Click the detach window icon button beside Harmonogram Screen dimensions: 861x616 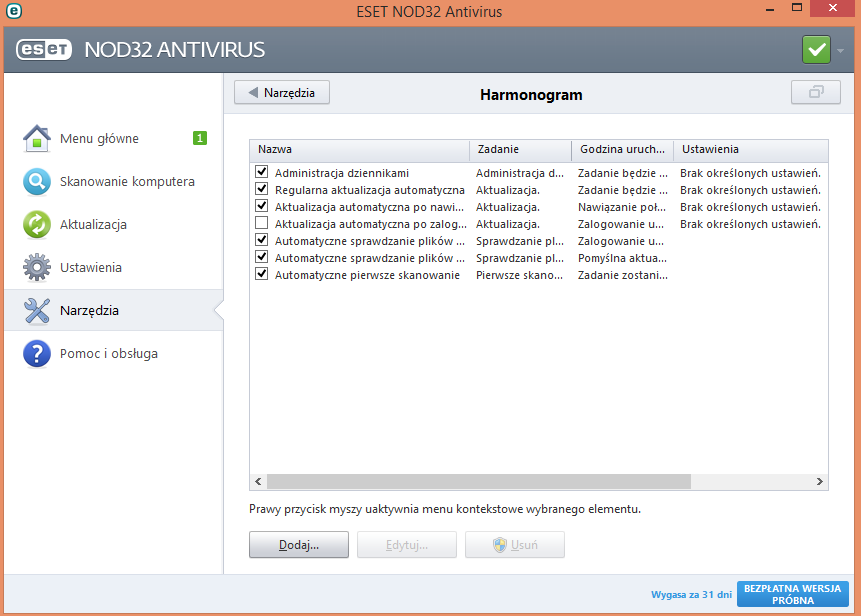point(816,92)
